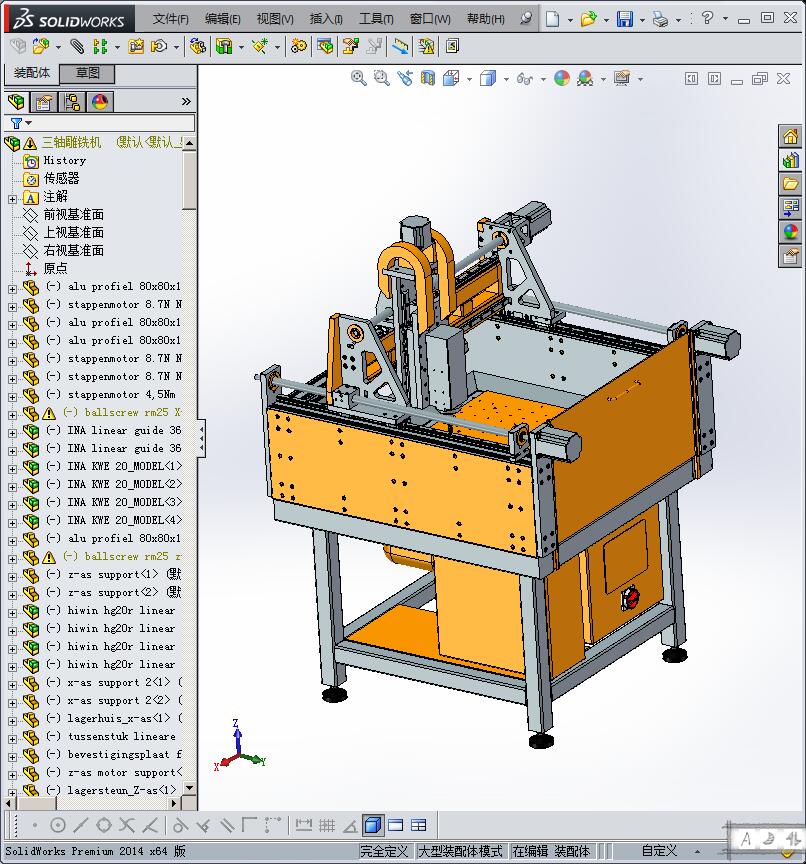Screen dimensions: 806x864
Task: Open the dropdown arrow next to New icon
Action: [x=570, y=20]
